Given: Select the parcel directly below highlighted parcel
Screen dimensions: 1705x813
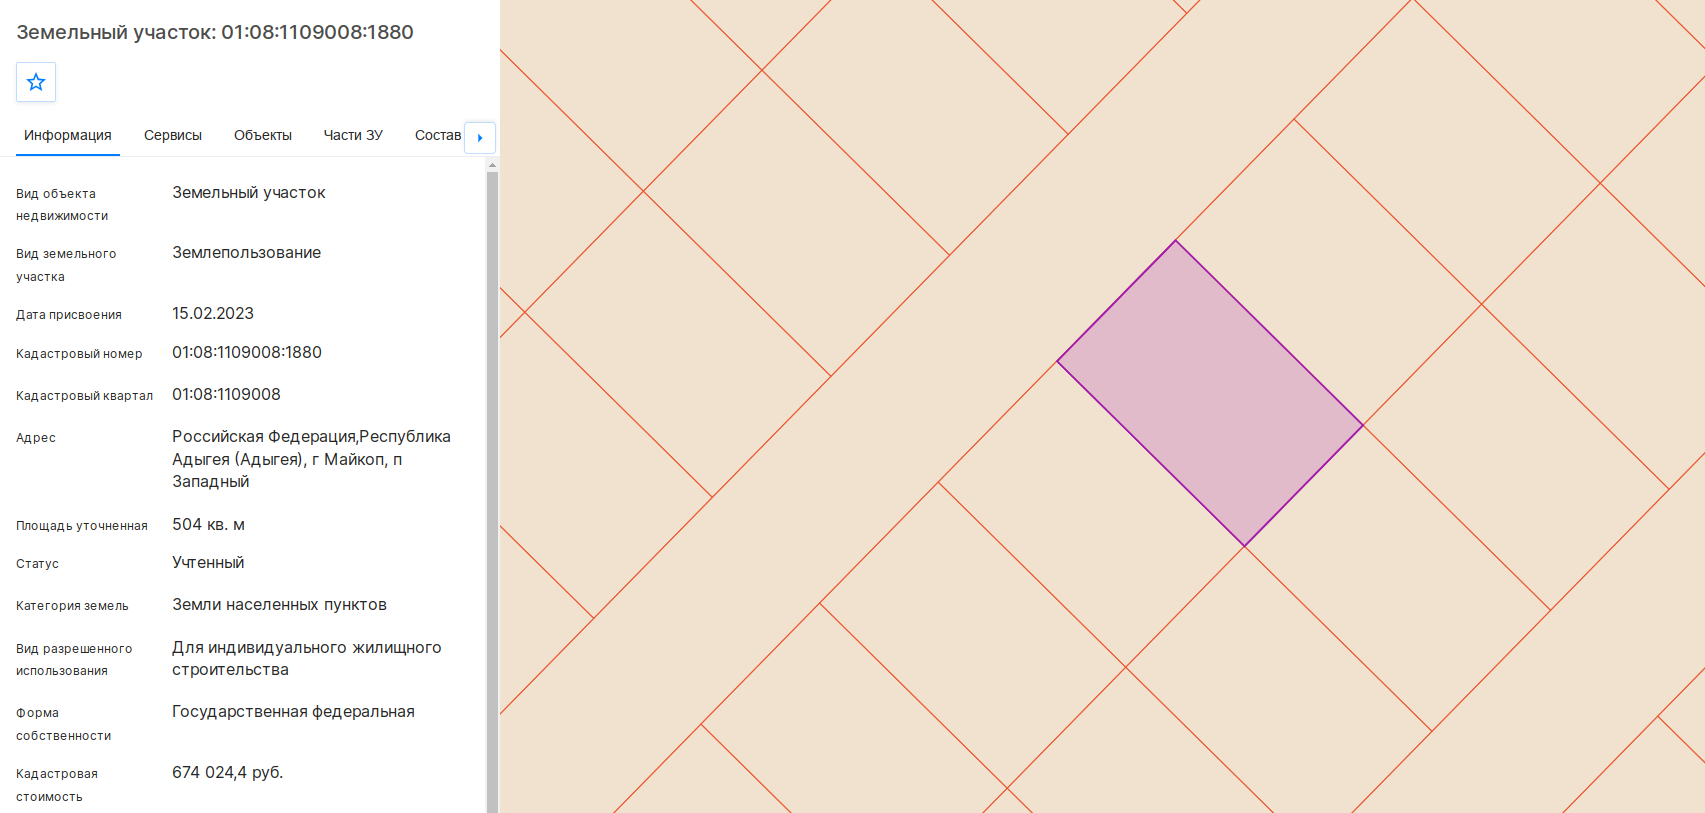Looking at the screenshot, I should (x=1091, y=514).
